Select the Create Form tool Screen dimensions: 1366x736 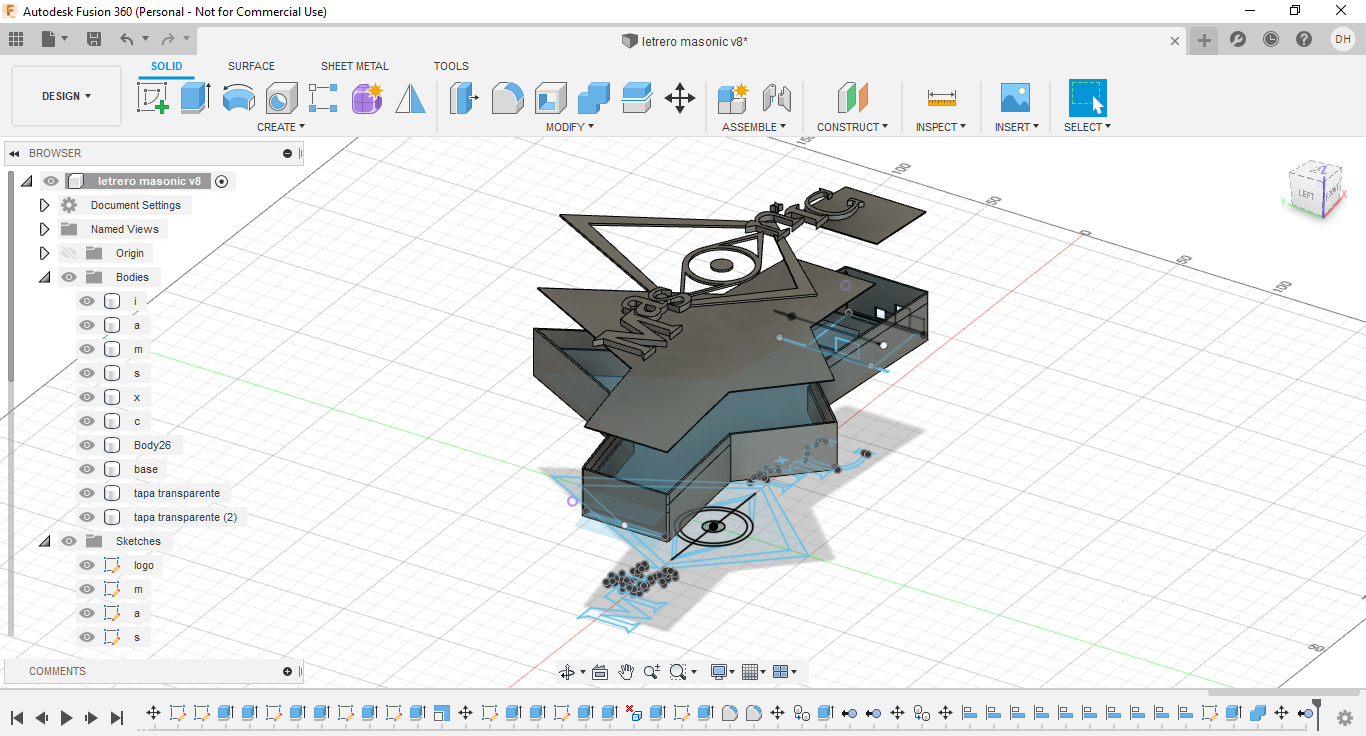pyautogui.click(x=367, y=98)
